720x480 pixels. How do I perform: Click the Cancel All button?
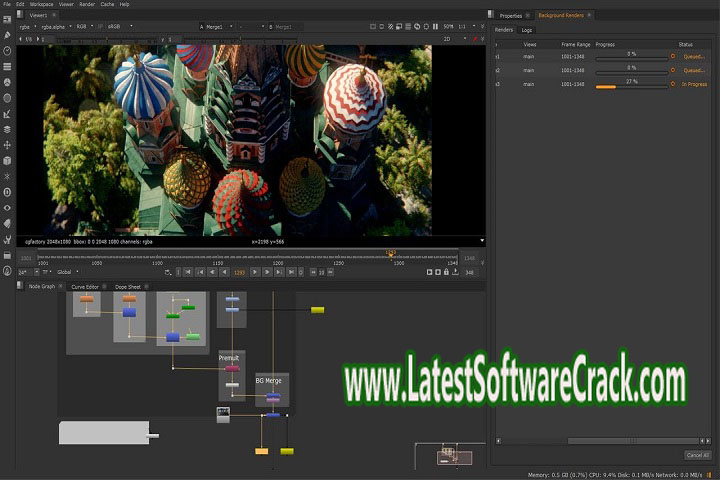coord(697,455)
